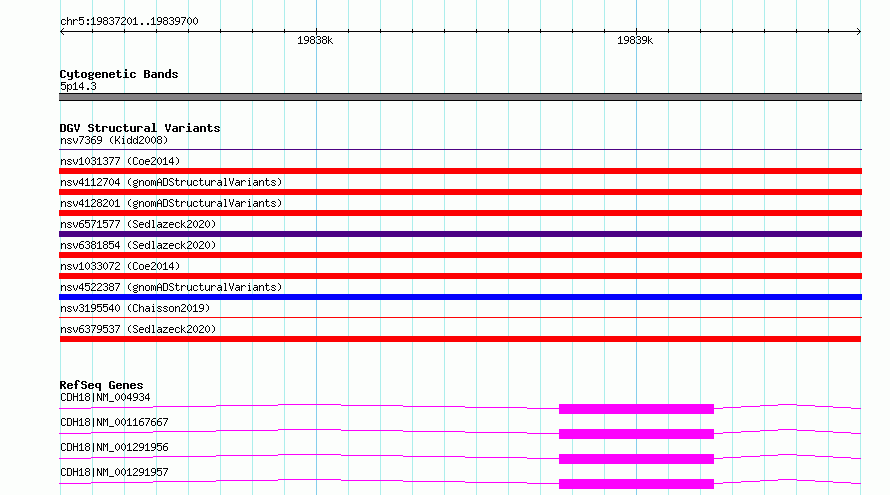Click the magenta exon of CDH18|NM_001291956
The width and height of the screenshot is (890, 495).
point(636,459)
